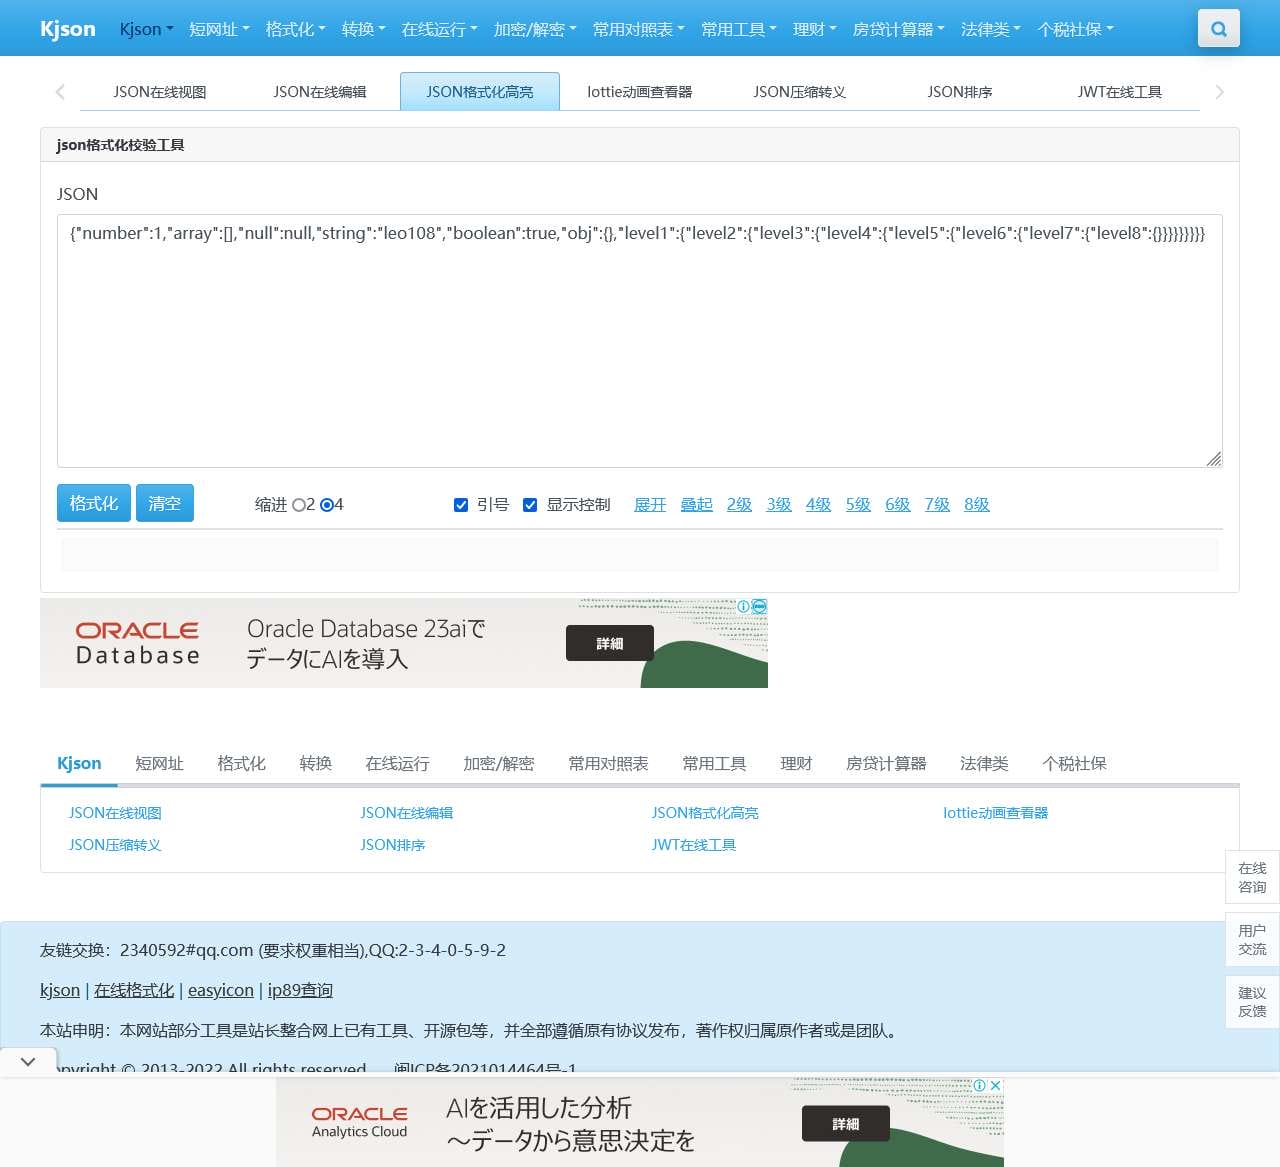
Task: Open JSON排序 link in lower list
Action: (x=393, y=845)
